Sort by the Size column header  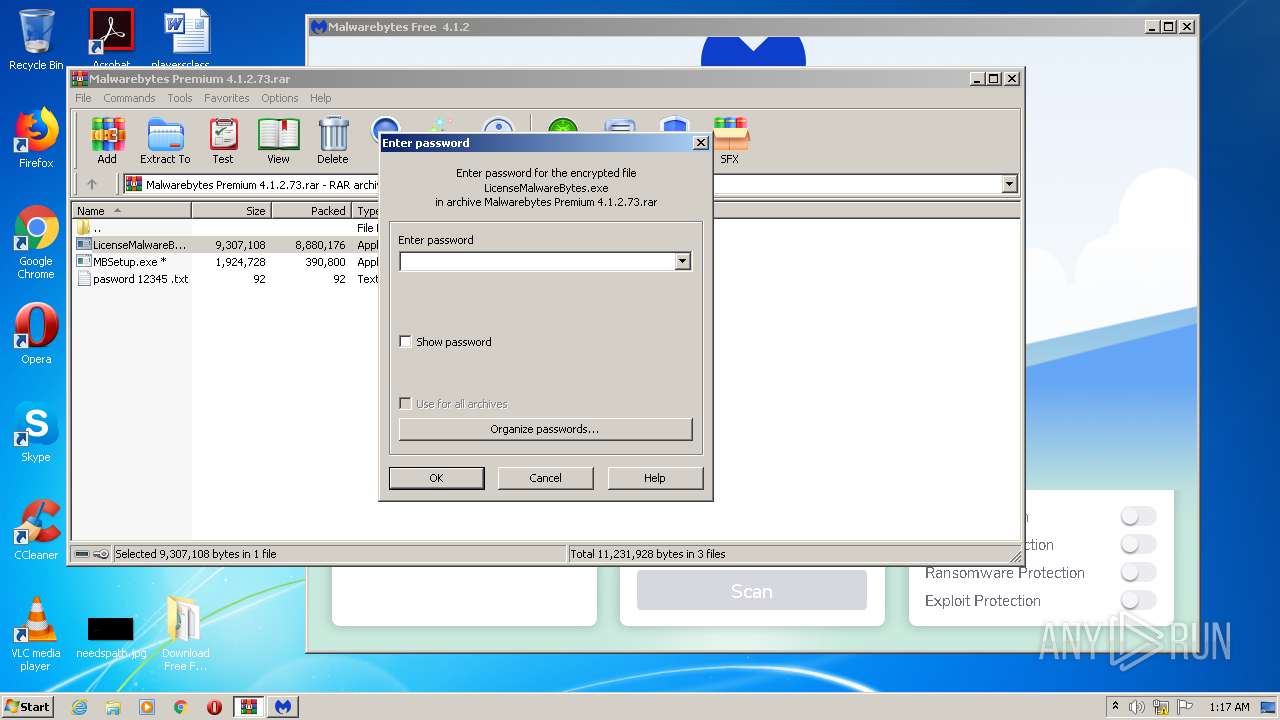pyautogui.click(x=231, y=211)
